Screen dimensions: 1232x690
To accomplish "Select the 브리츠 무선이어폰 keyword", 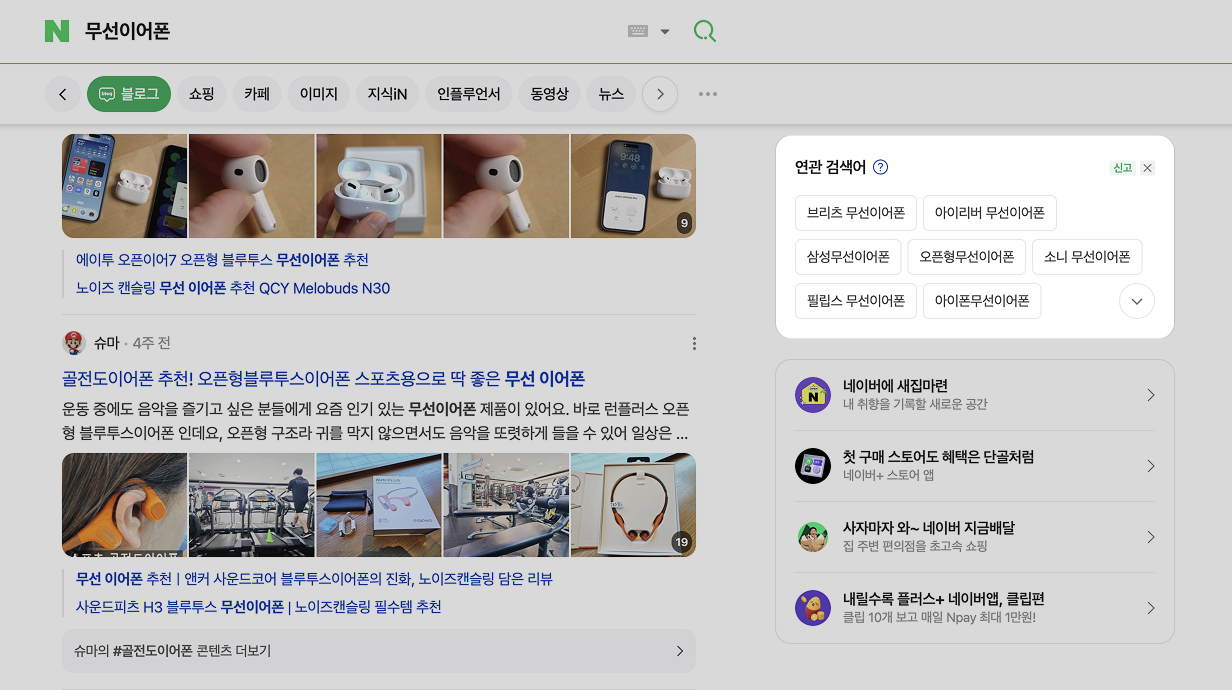I will point(856,213).
